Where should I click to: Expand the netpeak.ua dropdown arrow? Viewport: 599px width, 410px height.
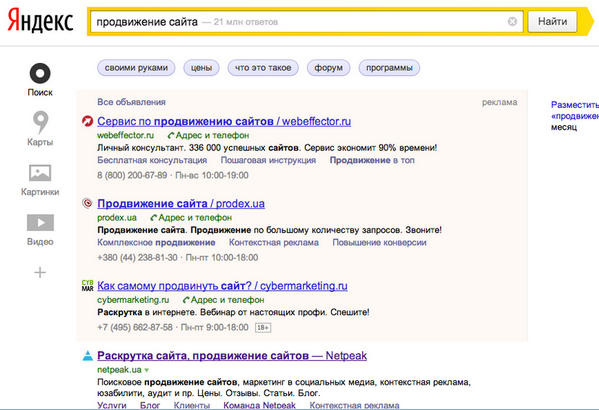click(147, 370)
